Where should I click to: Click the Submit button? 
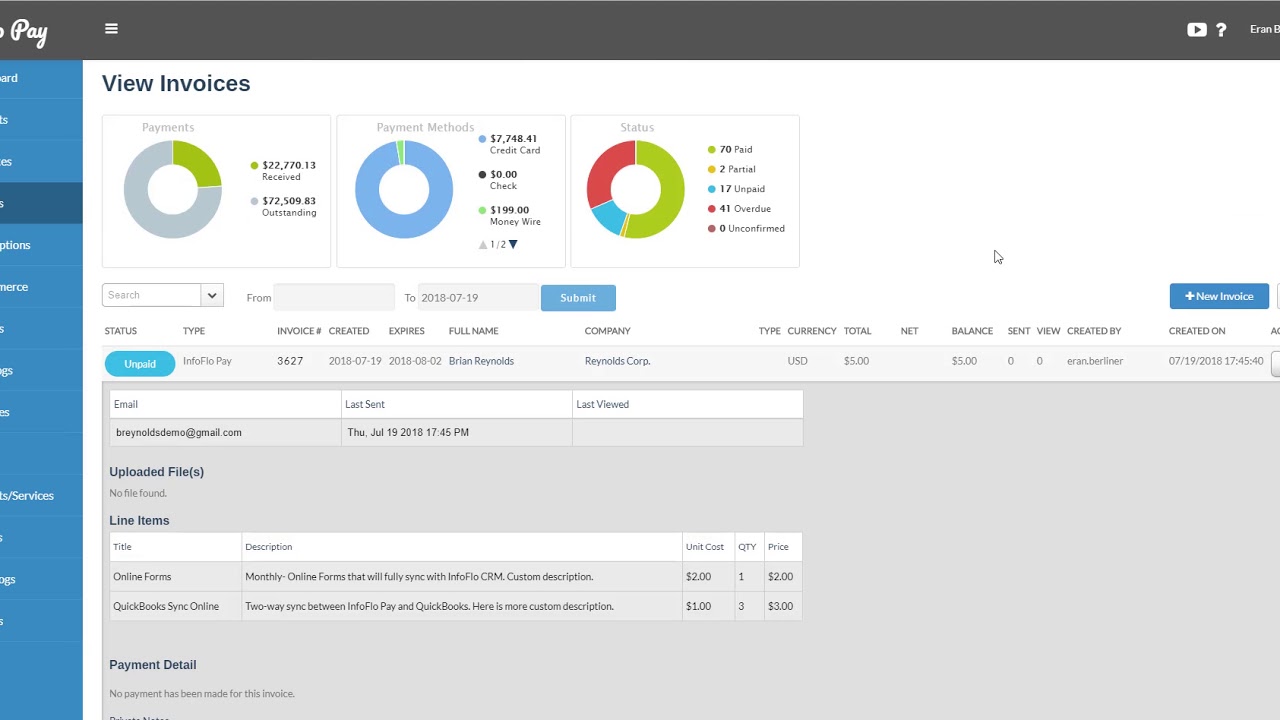578,298
